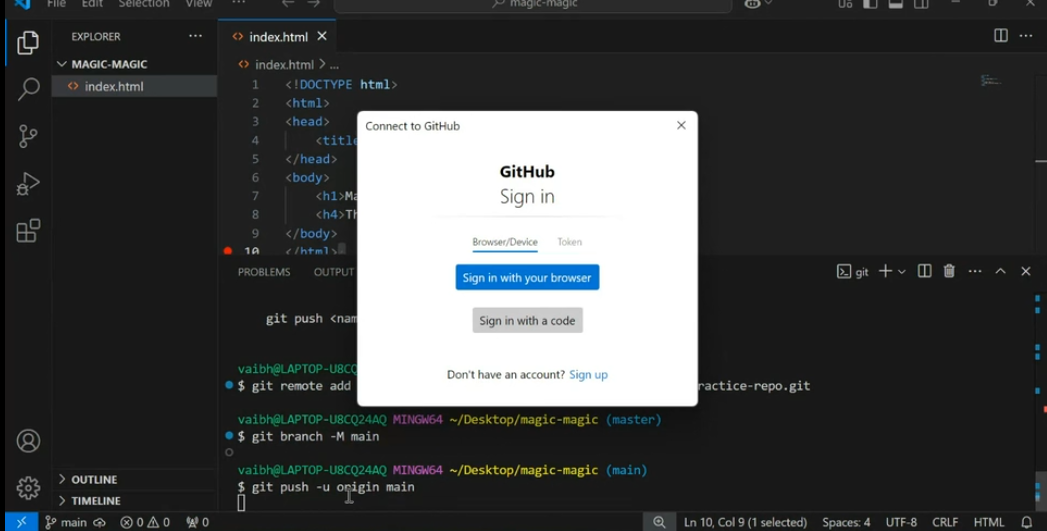1047x531 pixels.
Task: Split the editor to the right
Action: pos(1000,36)
